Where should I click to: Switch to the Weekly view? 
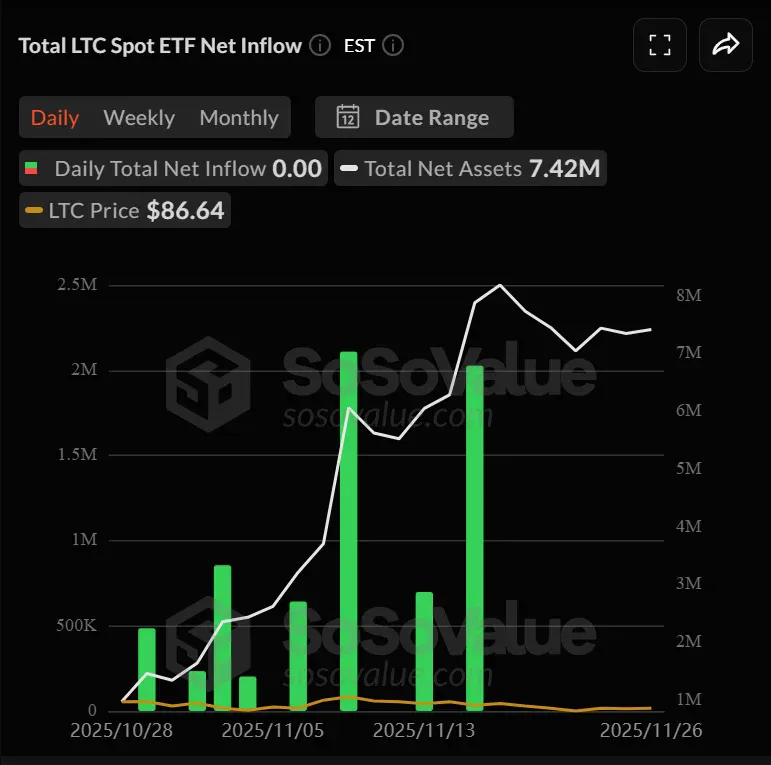[x=139, y=117]
